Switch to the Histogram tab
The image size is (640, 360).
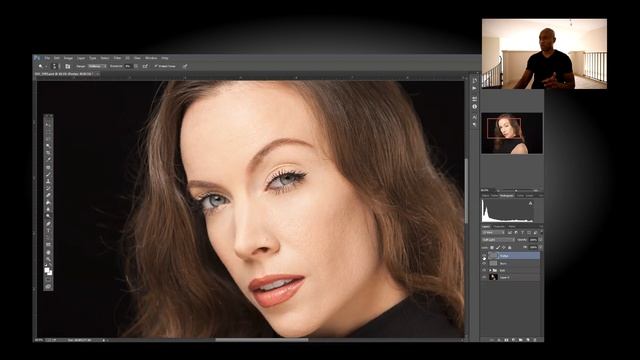point(507,196)
